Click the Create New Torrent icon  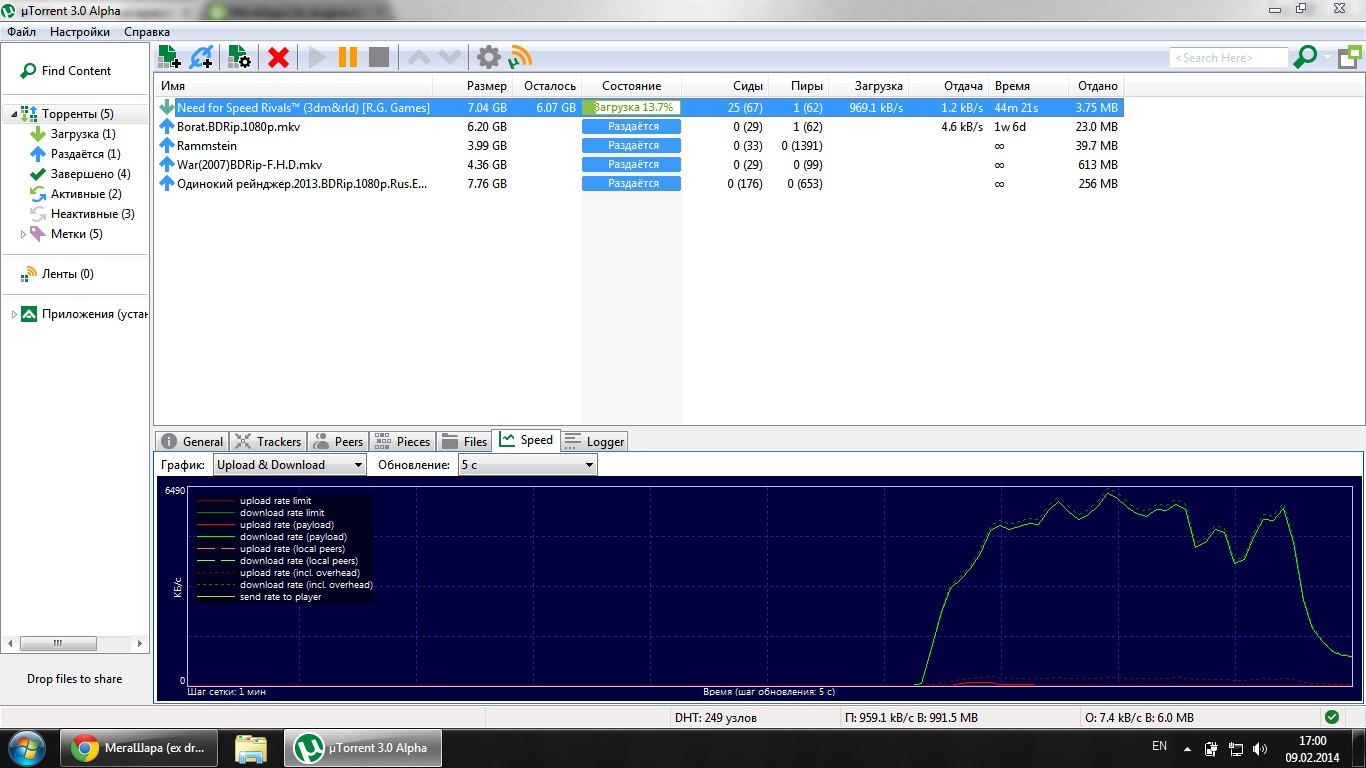[239, 57]
